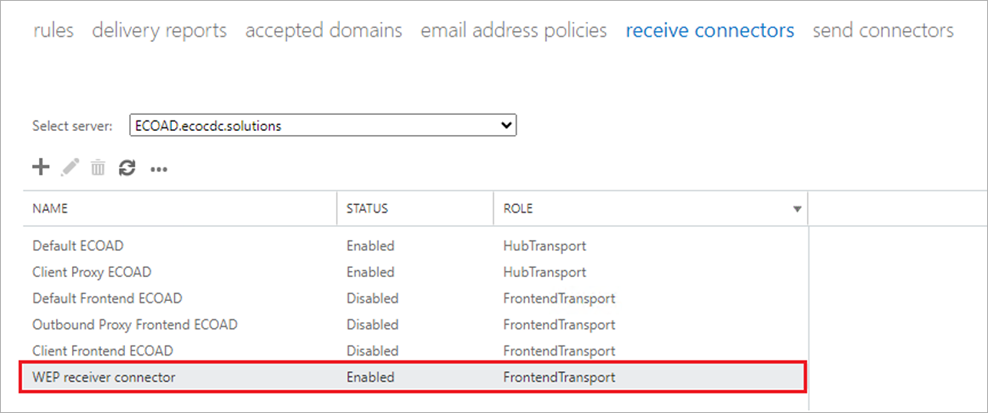
Task: Click the edit pencil icon
Action: [x=69, y=168]
